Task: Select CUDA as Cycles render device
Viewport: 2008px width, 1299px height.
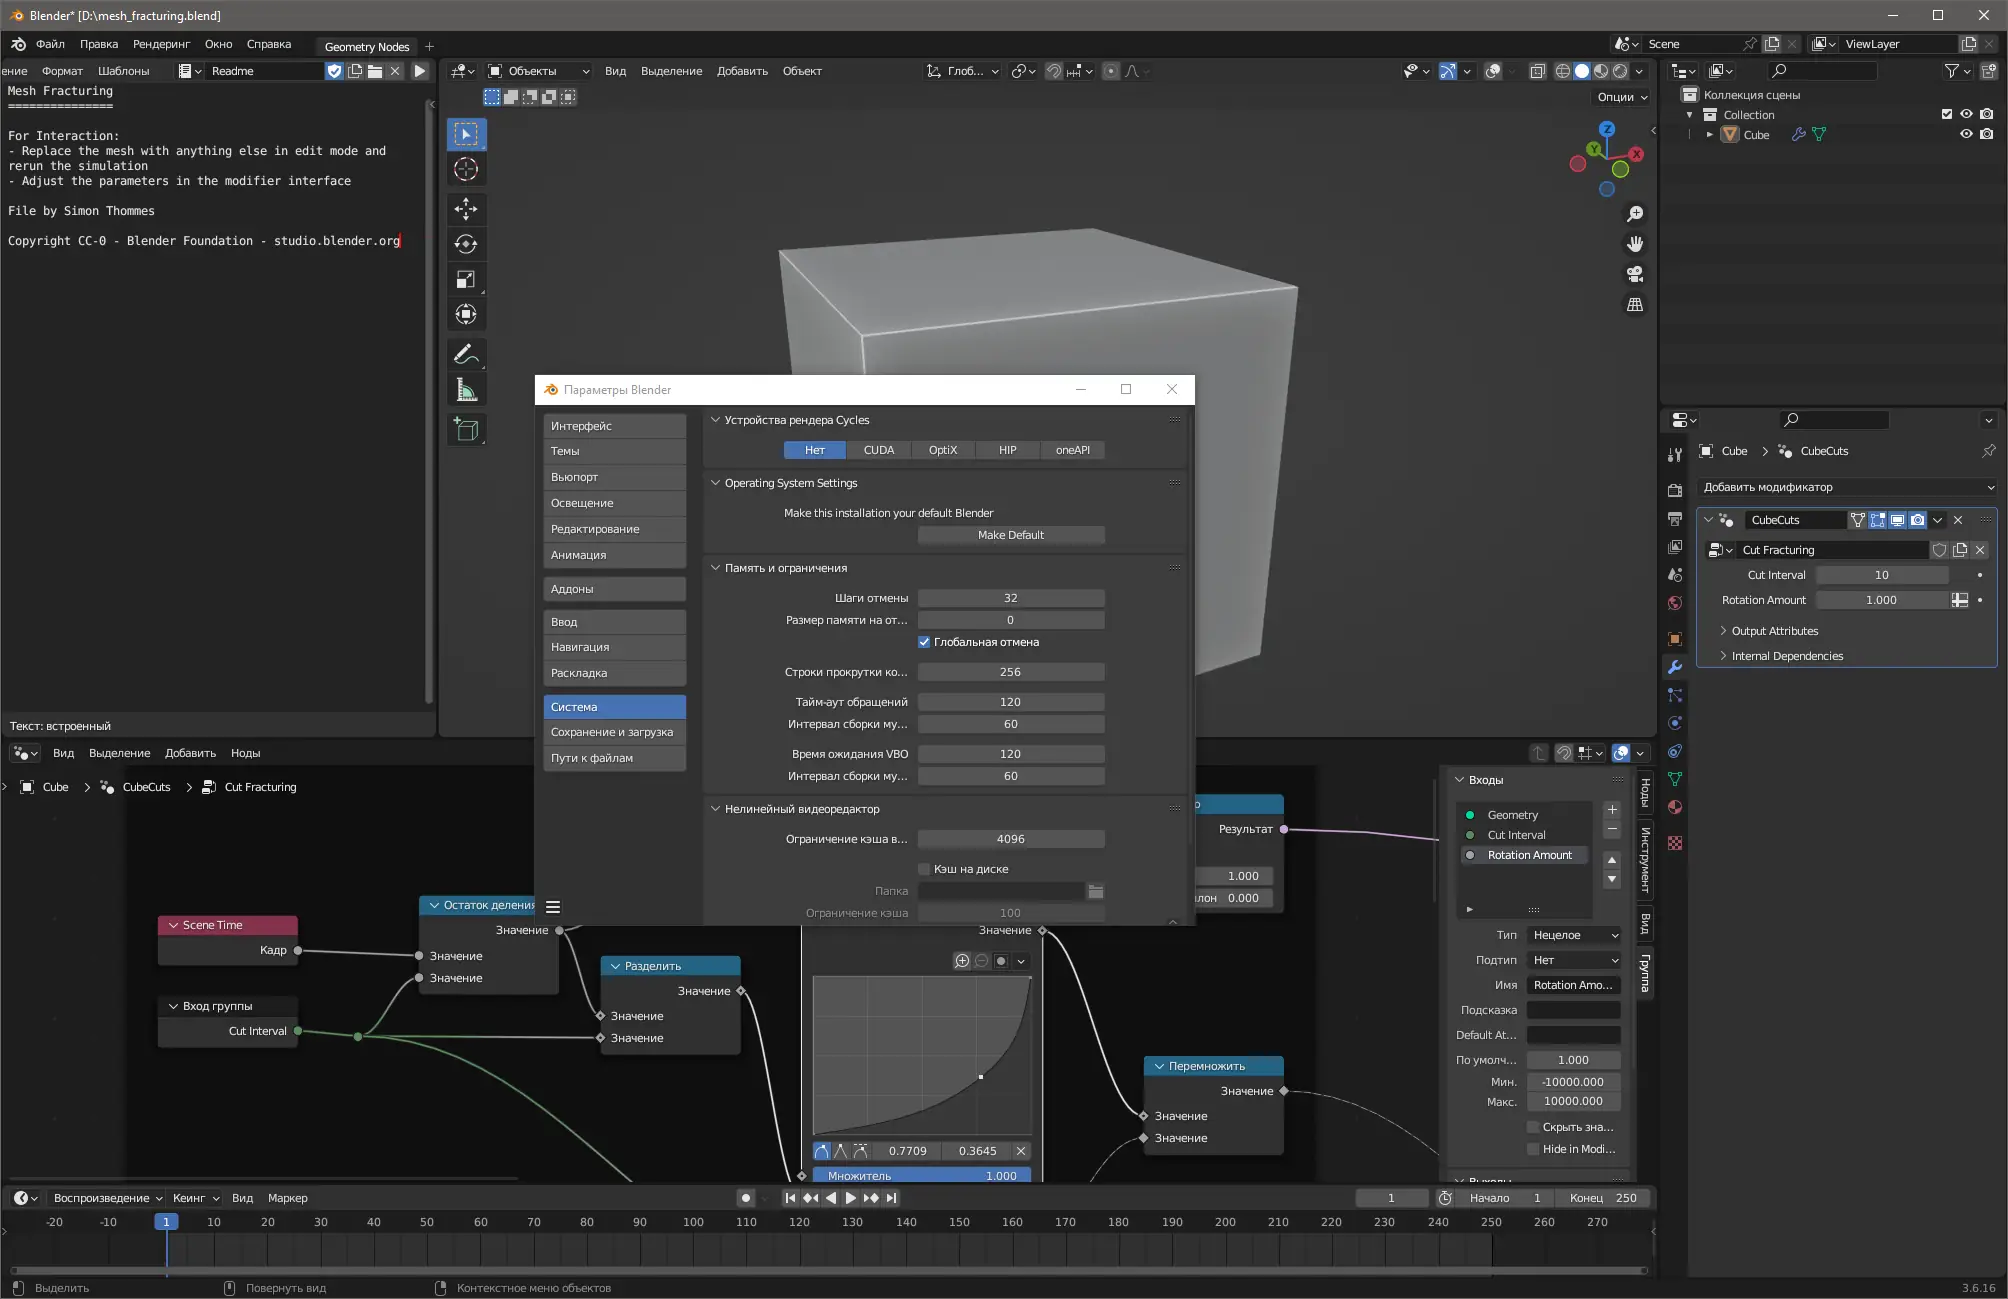Action: tap(878, 450)
